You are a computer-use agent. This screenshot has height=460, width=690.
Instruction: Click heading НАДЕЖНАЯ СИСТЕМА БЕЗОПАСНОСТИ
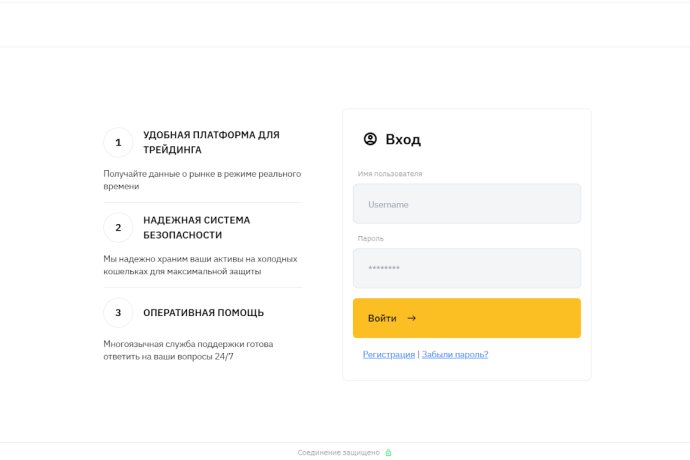coord(196,228)
